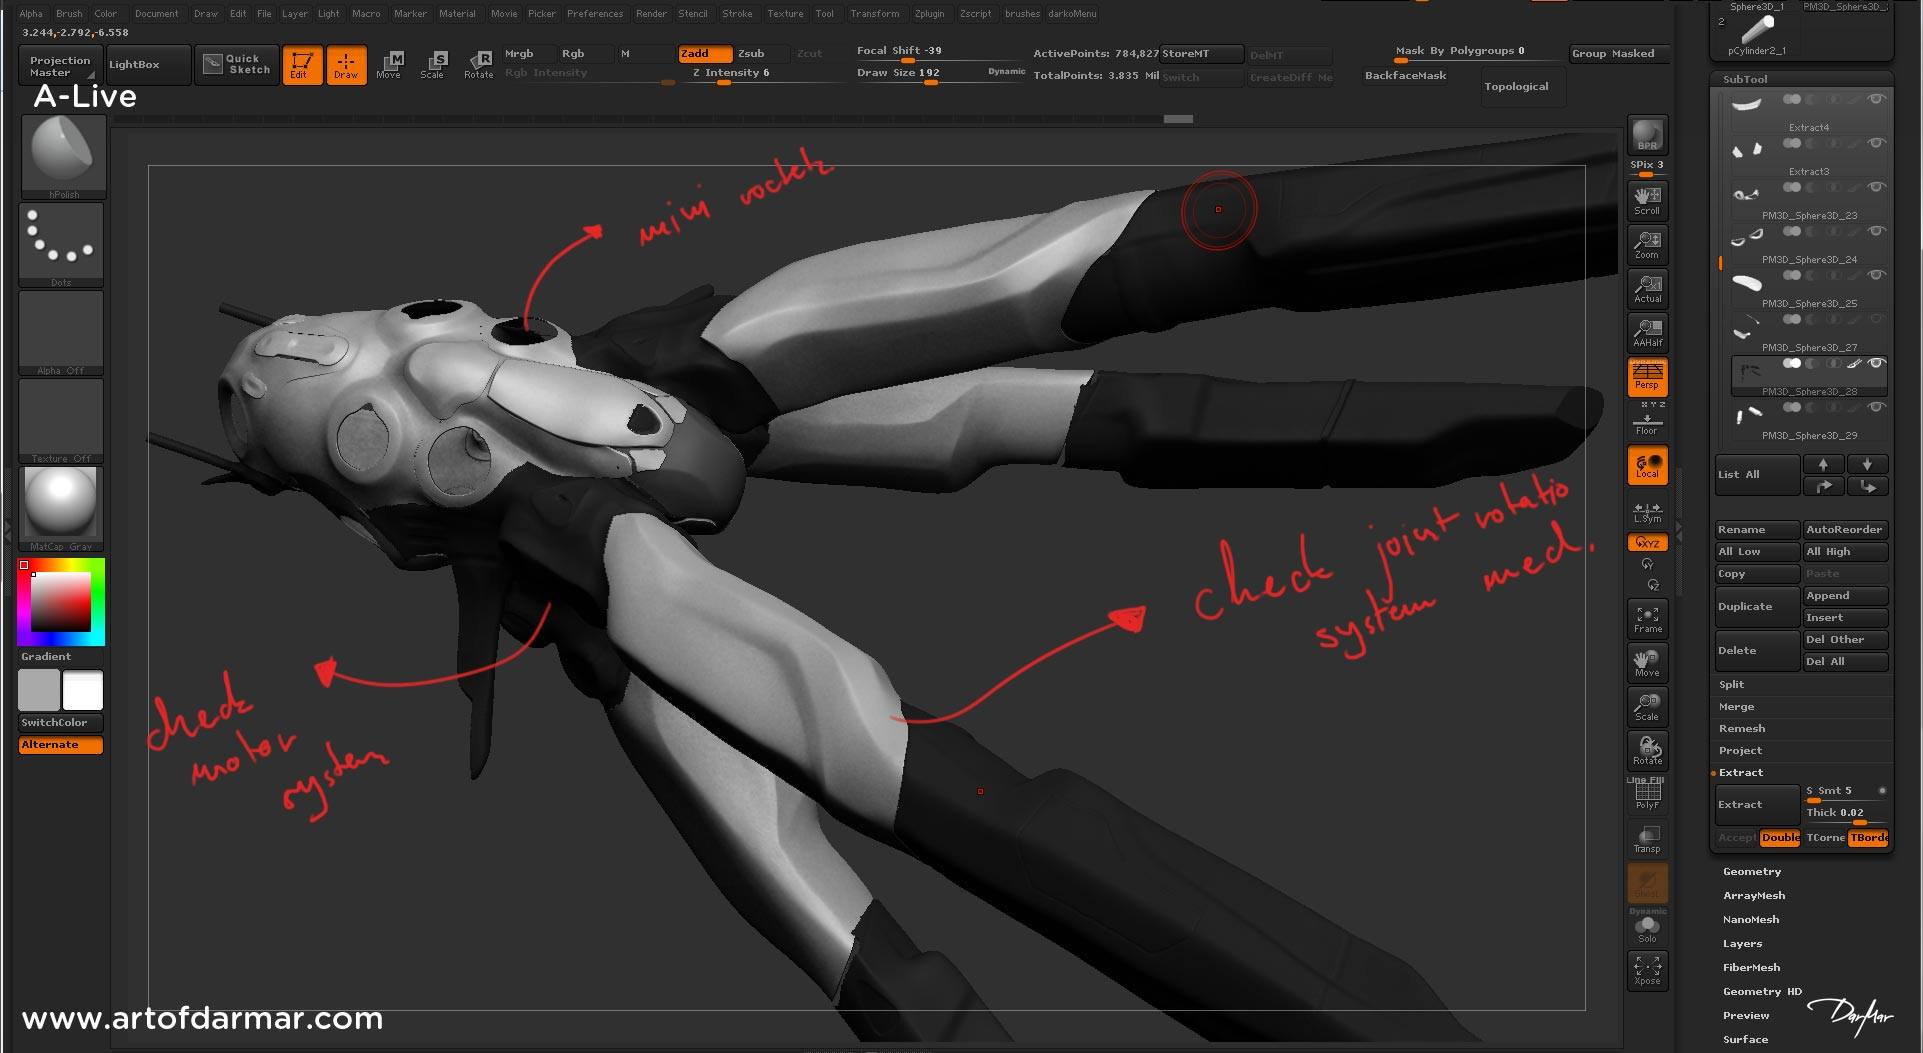Move subtool down with down arrow
The width and height of the screenshot is (1923, 1053).
1867,465
